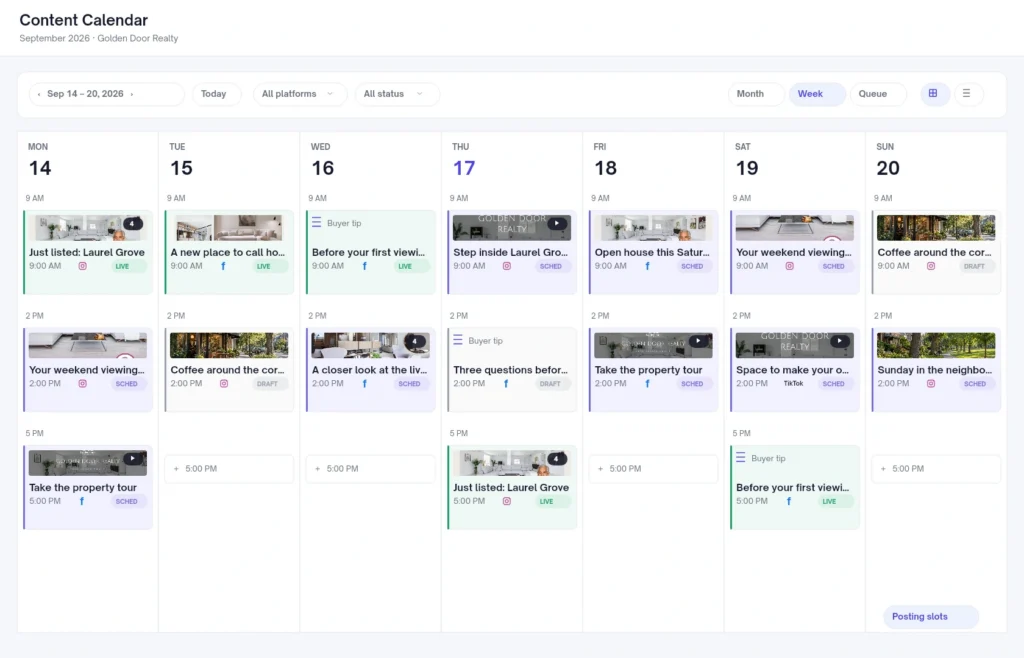Open Thursday's 'Step inside Laurel Grove' title
Image resolution: width=1024 pixels, height=658 pixels.
point(511,252)
